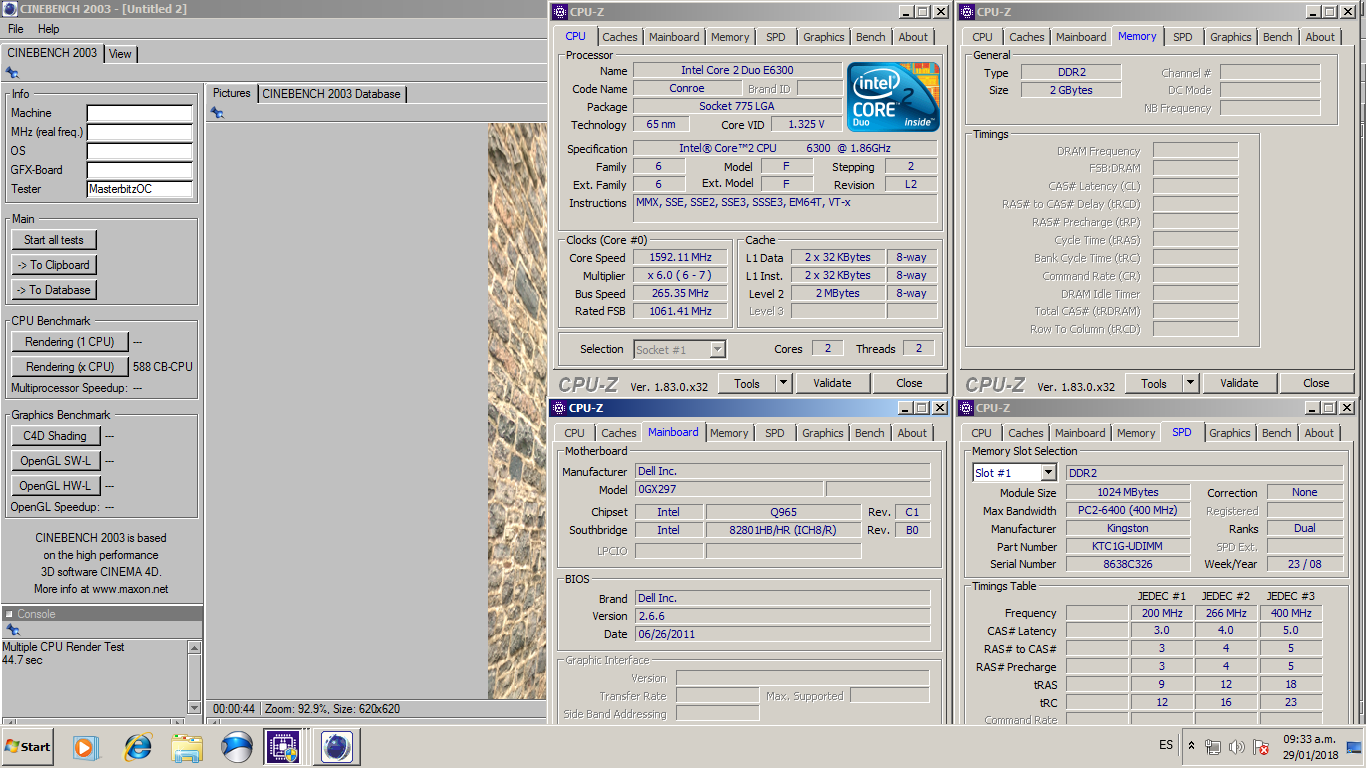Open the Help menu
The width and height of the screenshot is (1366, 768).
click(x=49, y=29)
